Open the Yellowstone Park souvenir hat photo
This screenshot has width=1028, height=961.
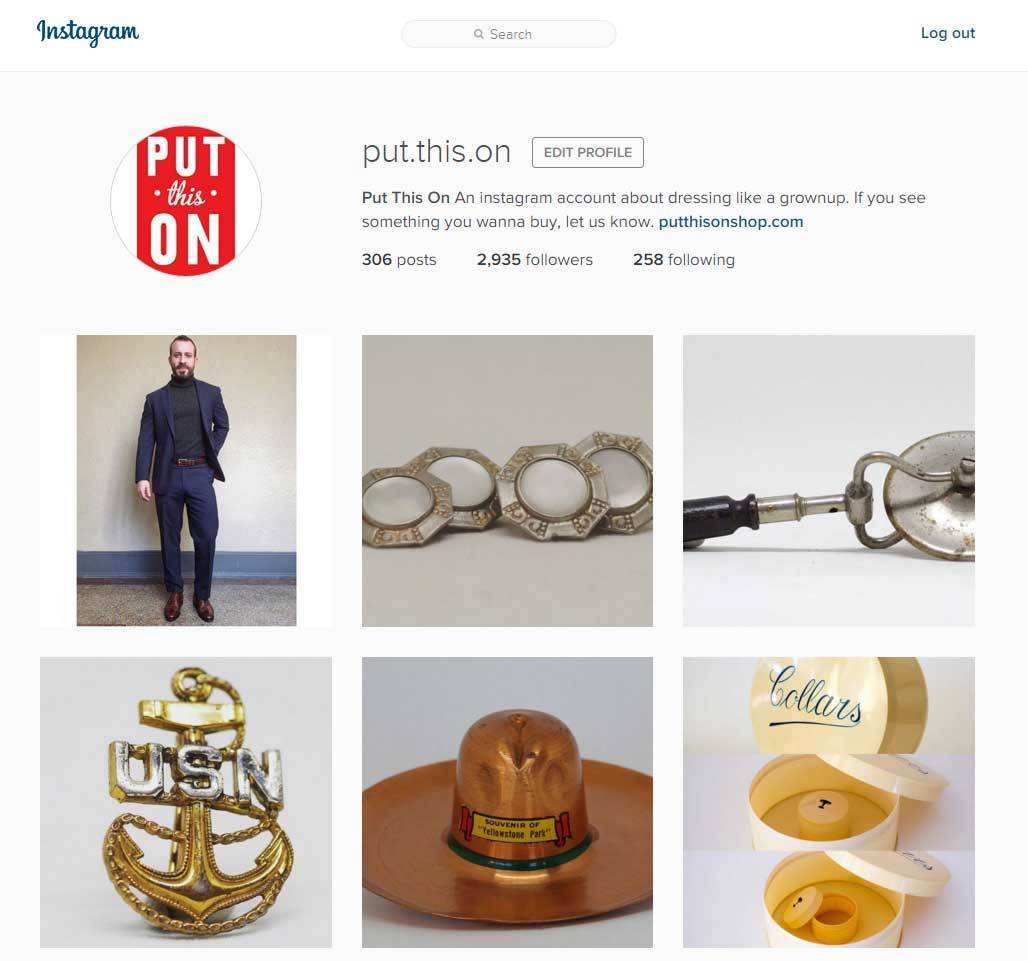pos(507,802)
